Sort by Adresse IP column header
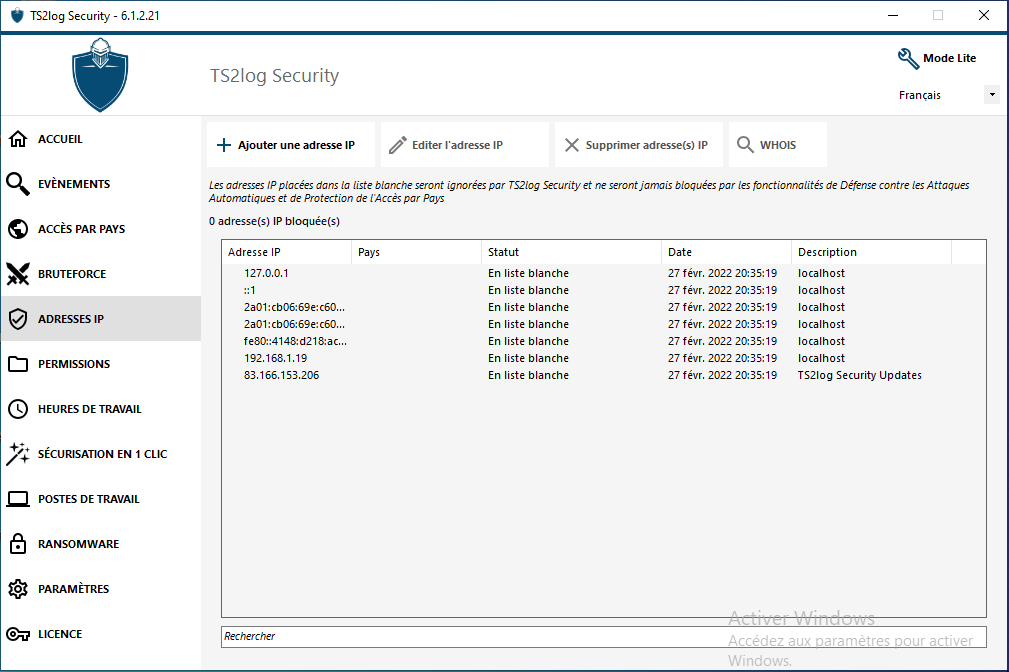Image resolution: width=1009 pixels, height=672 pixels. click(286, 252)
